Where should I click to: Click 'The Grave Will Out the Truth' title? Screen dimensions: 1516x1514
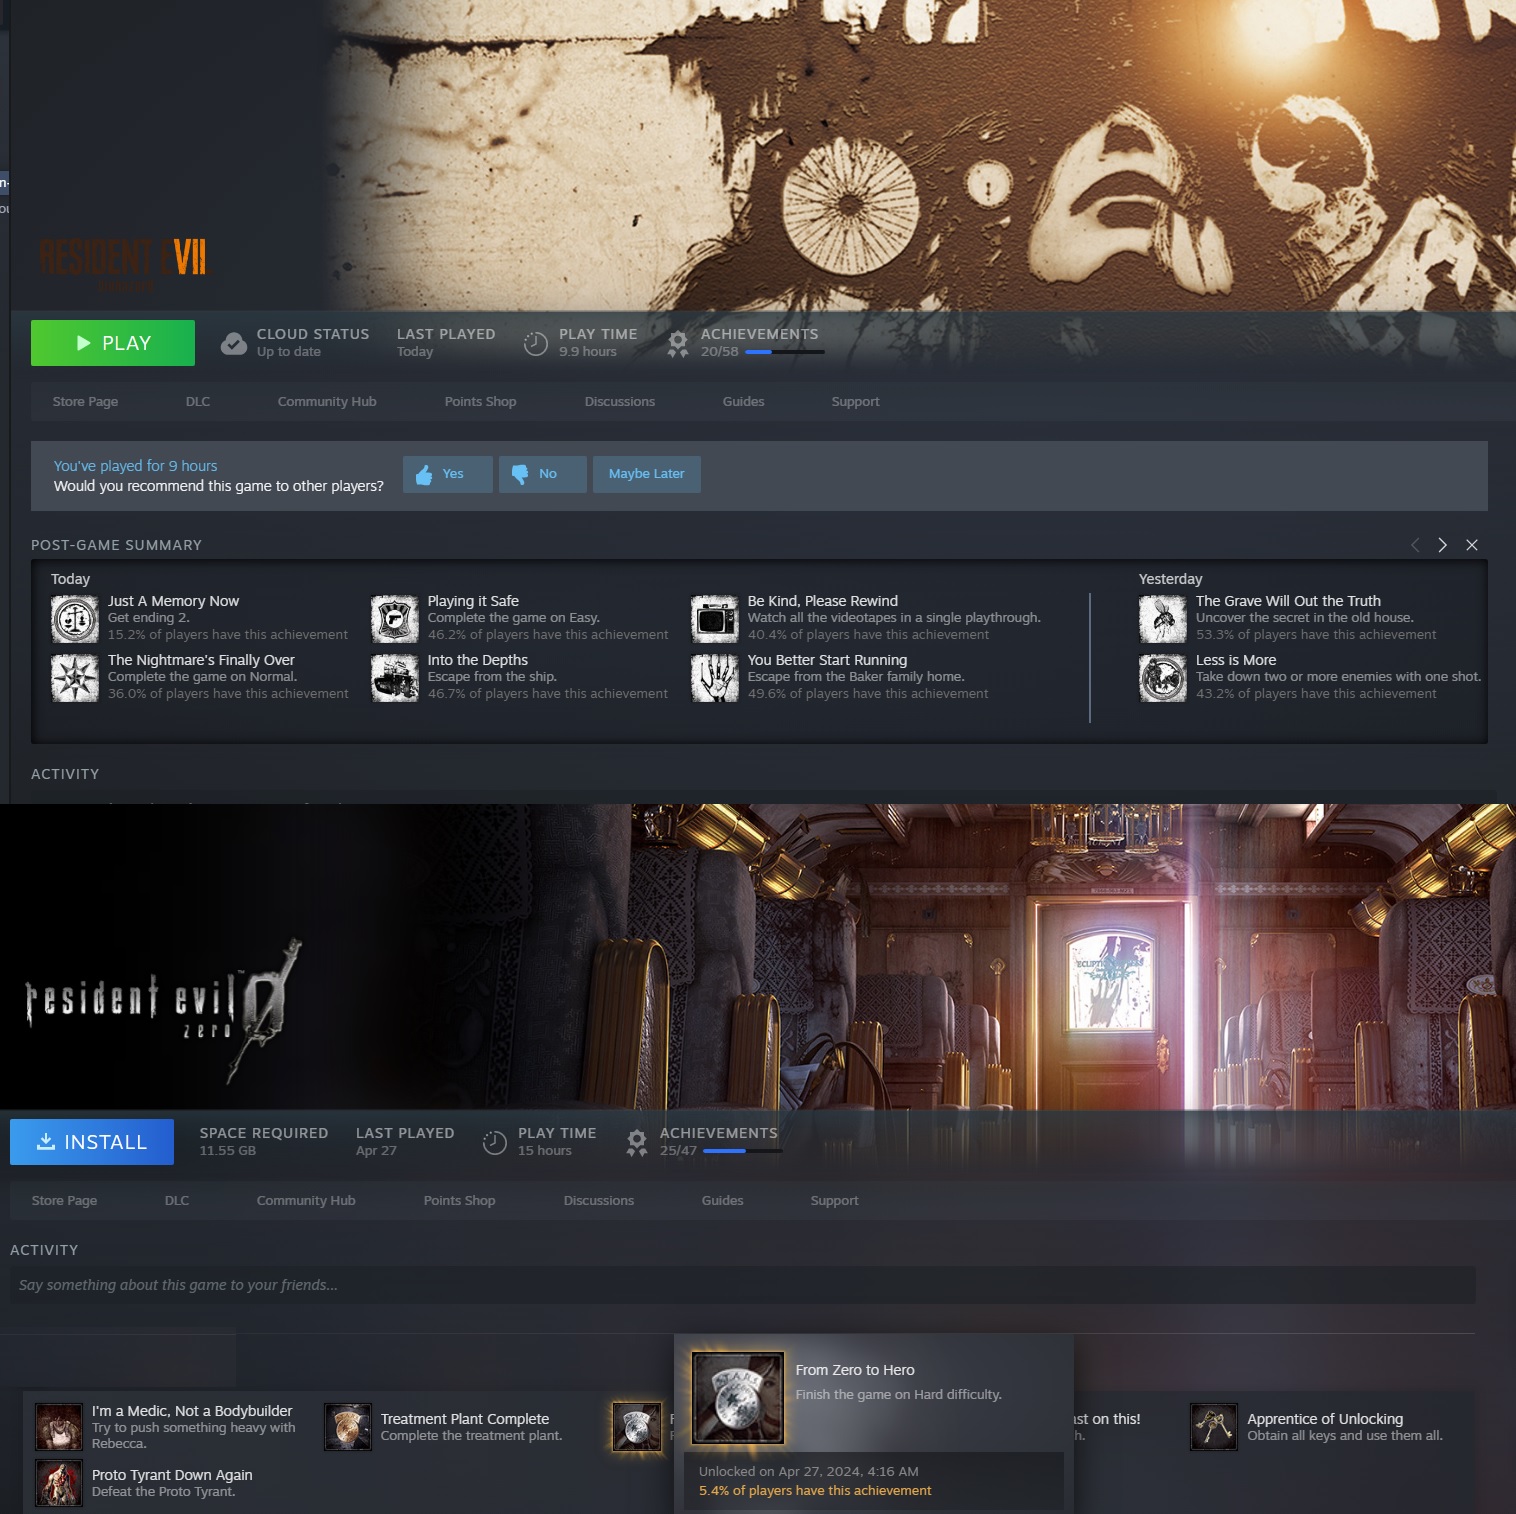1288,601
